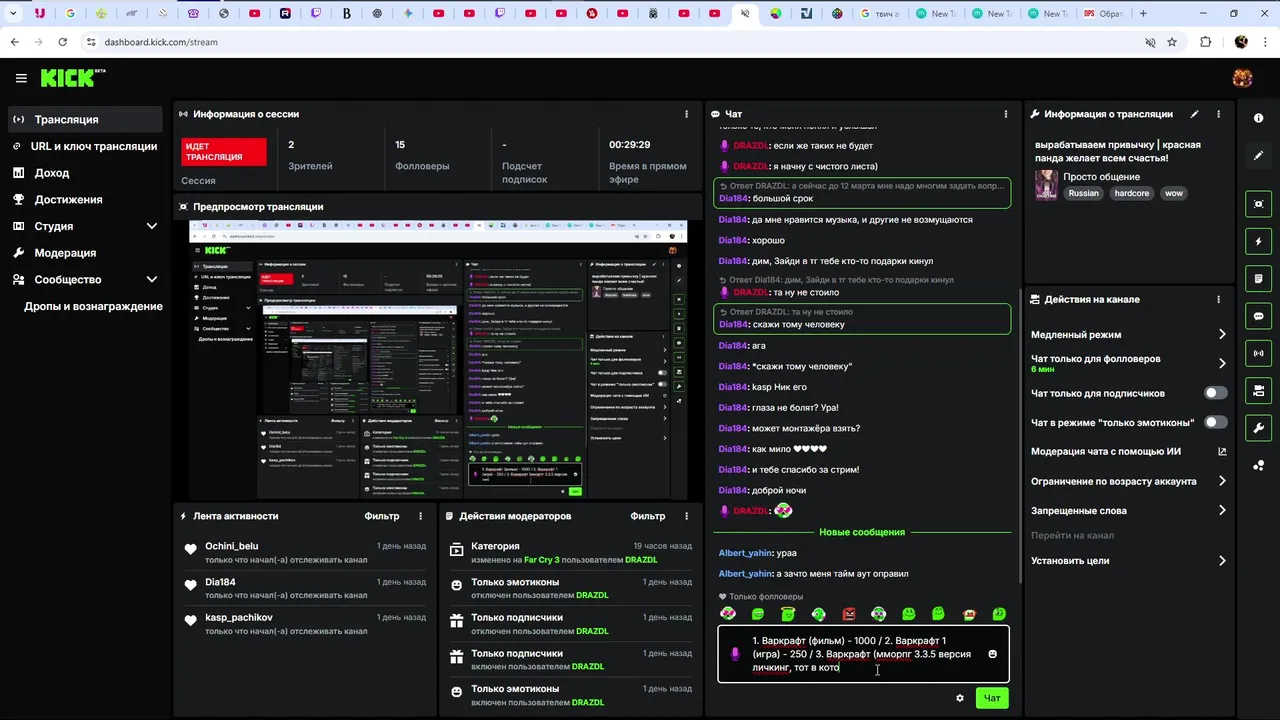The image size is (1280, 720).
Task: Open Stream info panel three-dot menu
Action: coord(1218,114)
